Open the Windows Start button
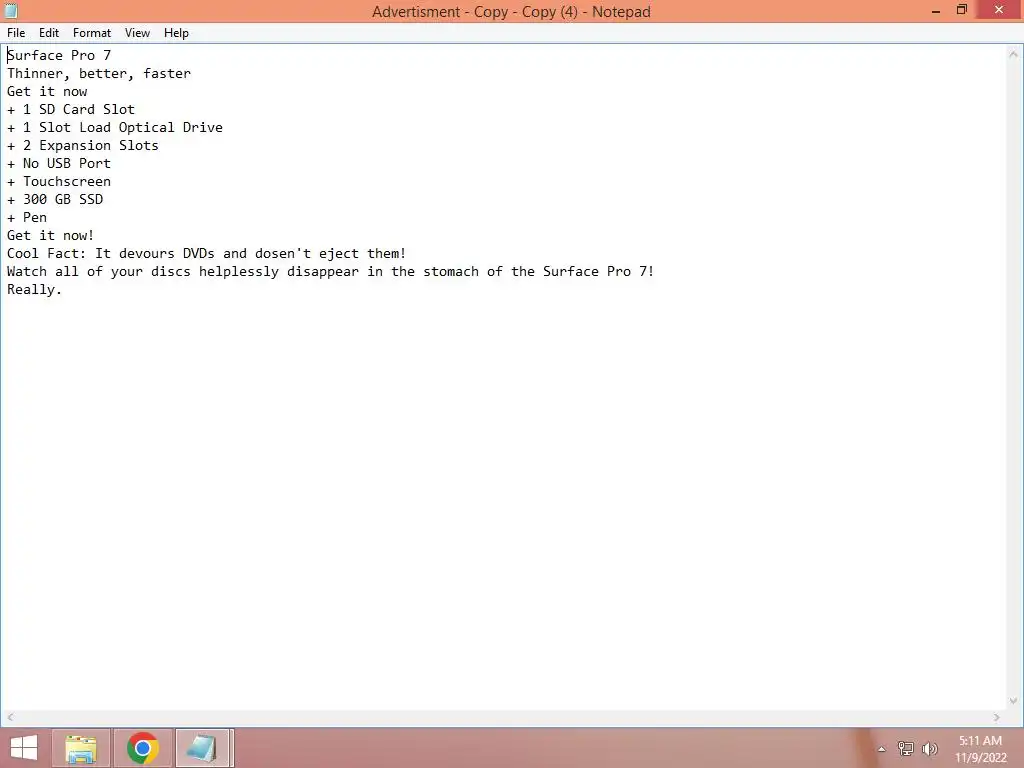The image size is (1024, 768). click(x=24, y=748)
